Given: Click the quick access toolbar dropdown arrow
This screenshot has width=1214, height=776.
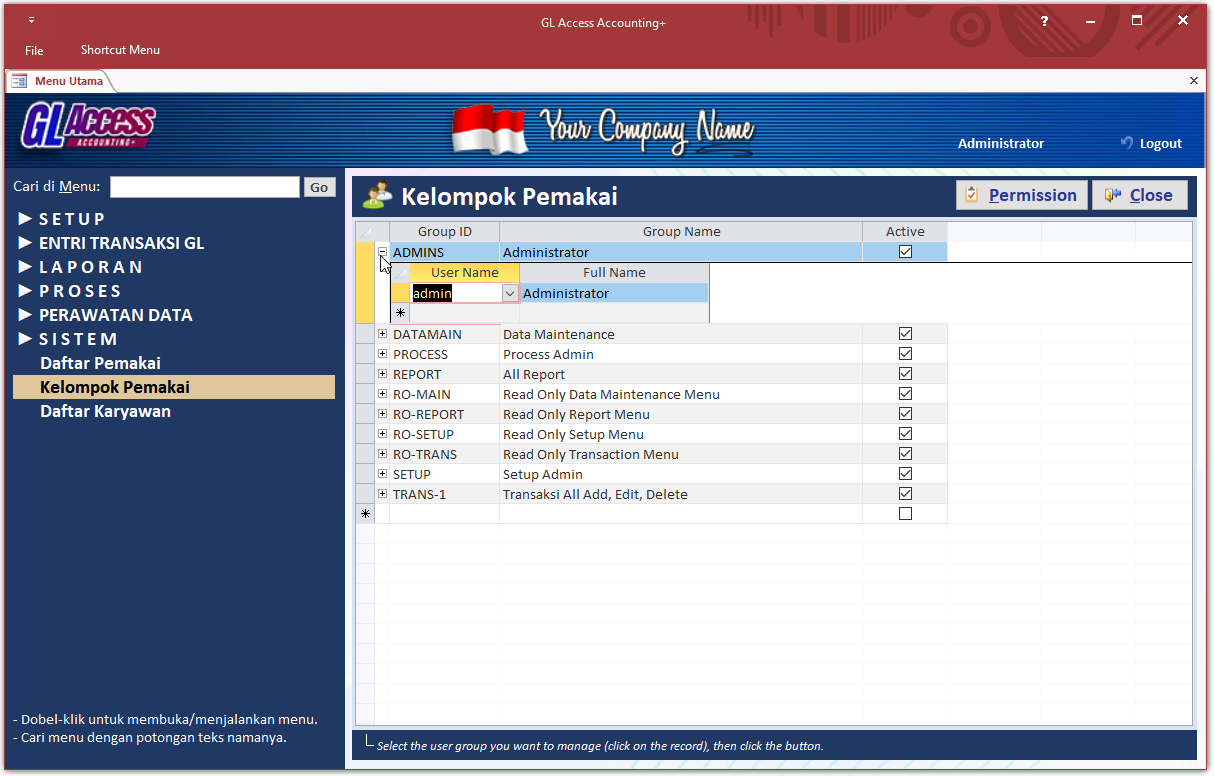Looking at the screenshot, I should click(x=31, y=21).
